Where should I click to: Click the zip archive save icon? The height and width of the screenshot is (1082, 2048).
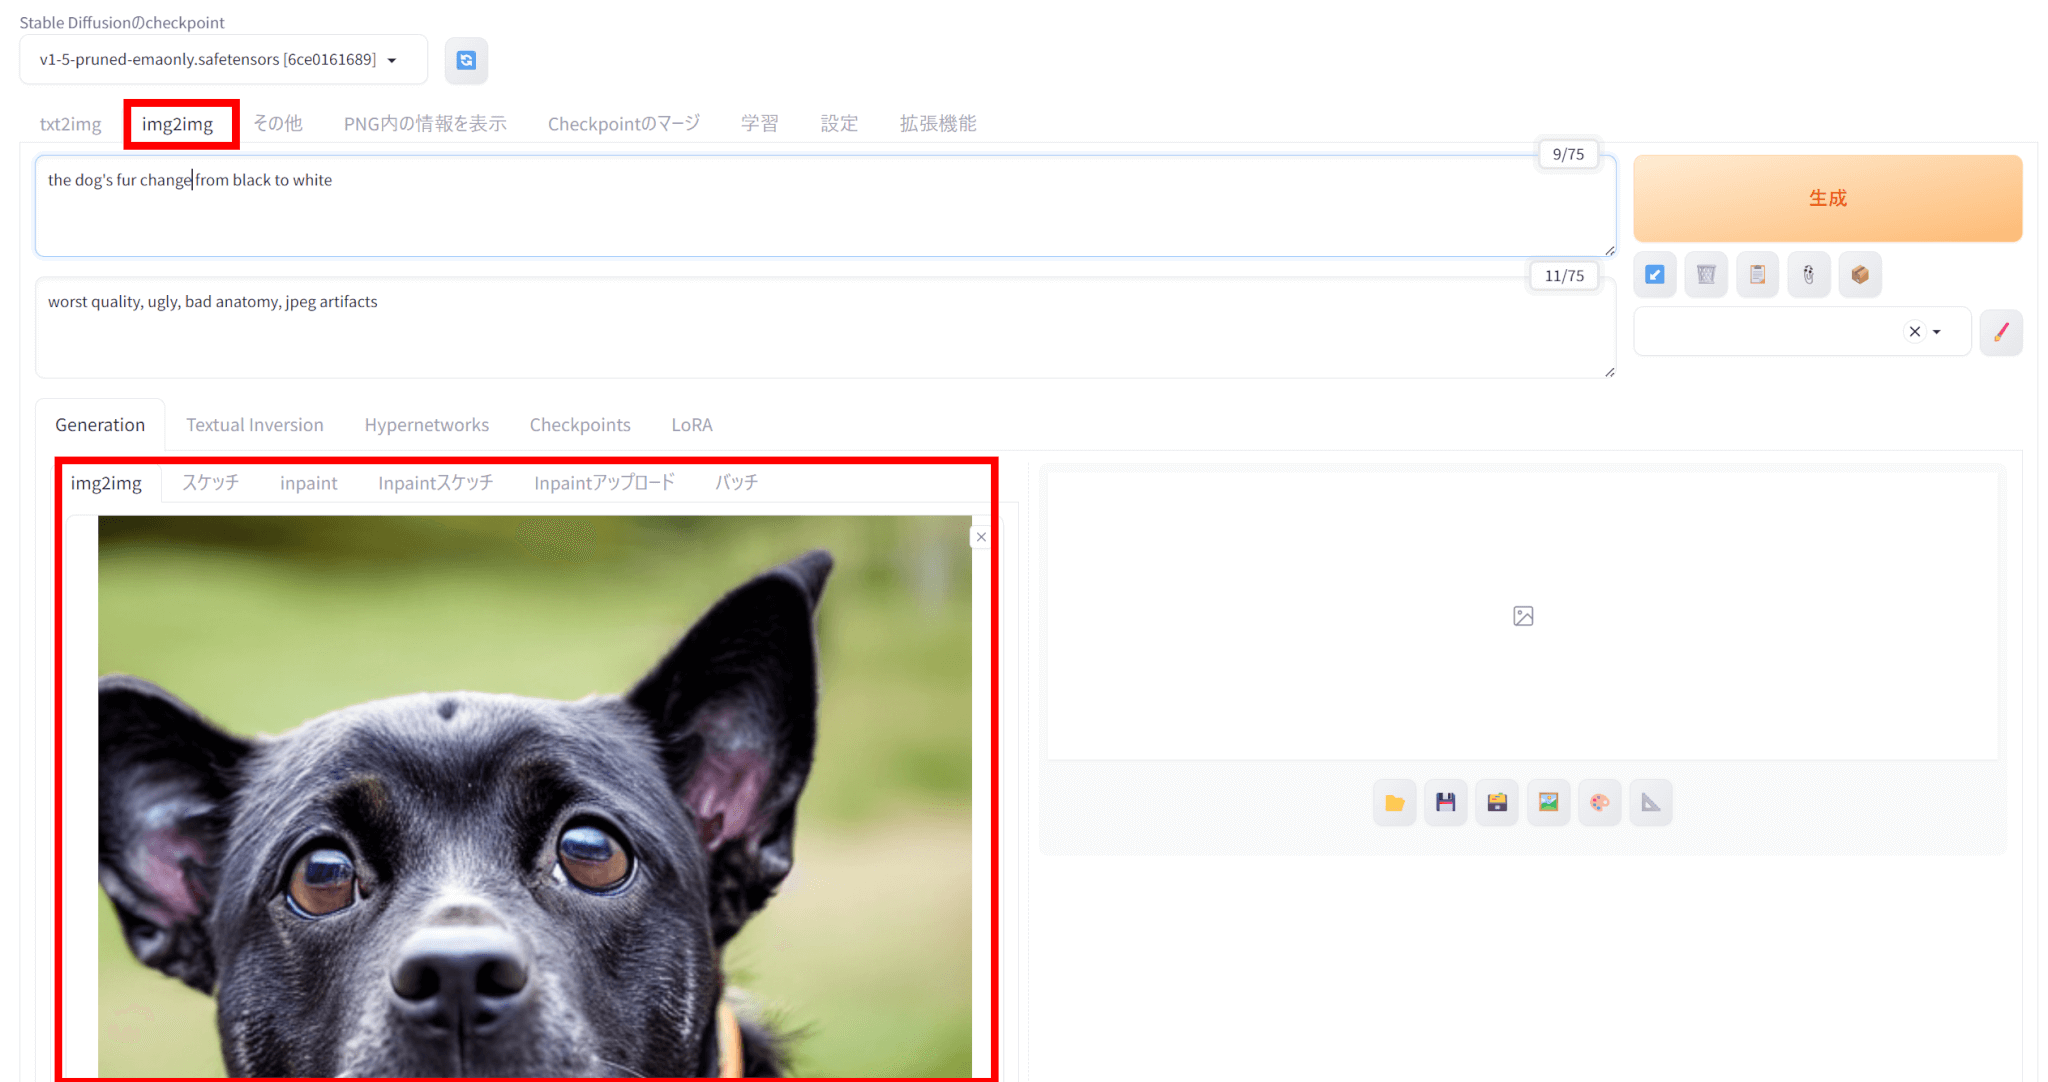click(1497, 802)
